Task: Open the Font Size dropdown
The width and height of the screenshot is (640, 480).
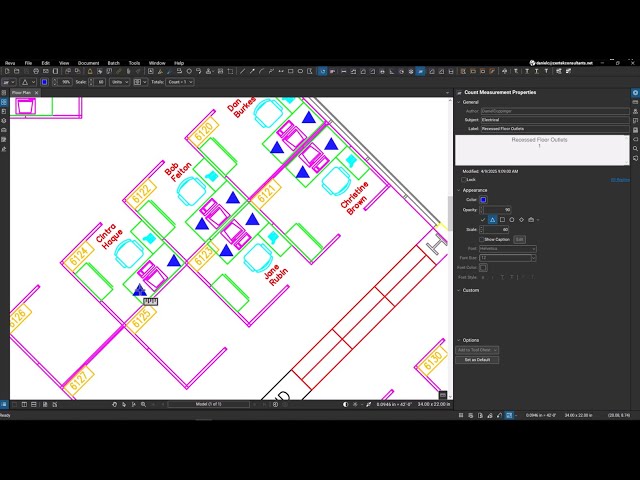Action: point(508,258)
